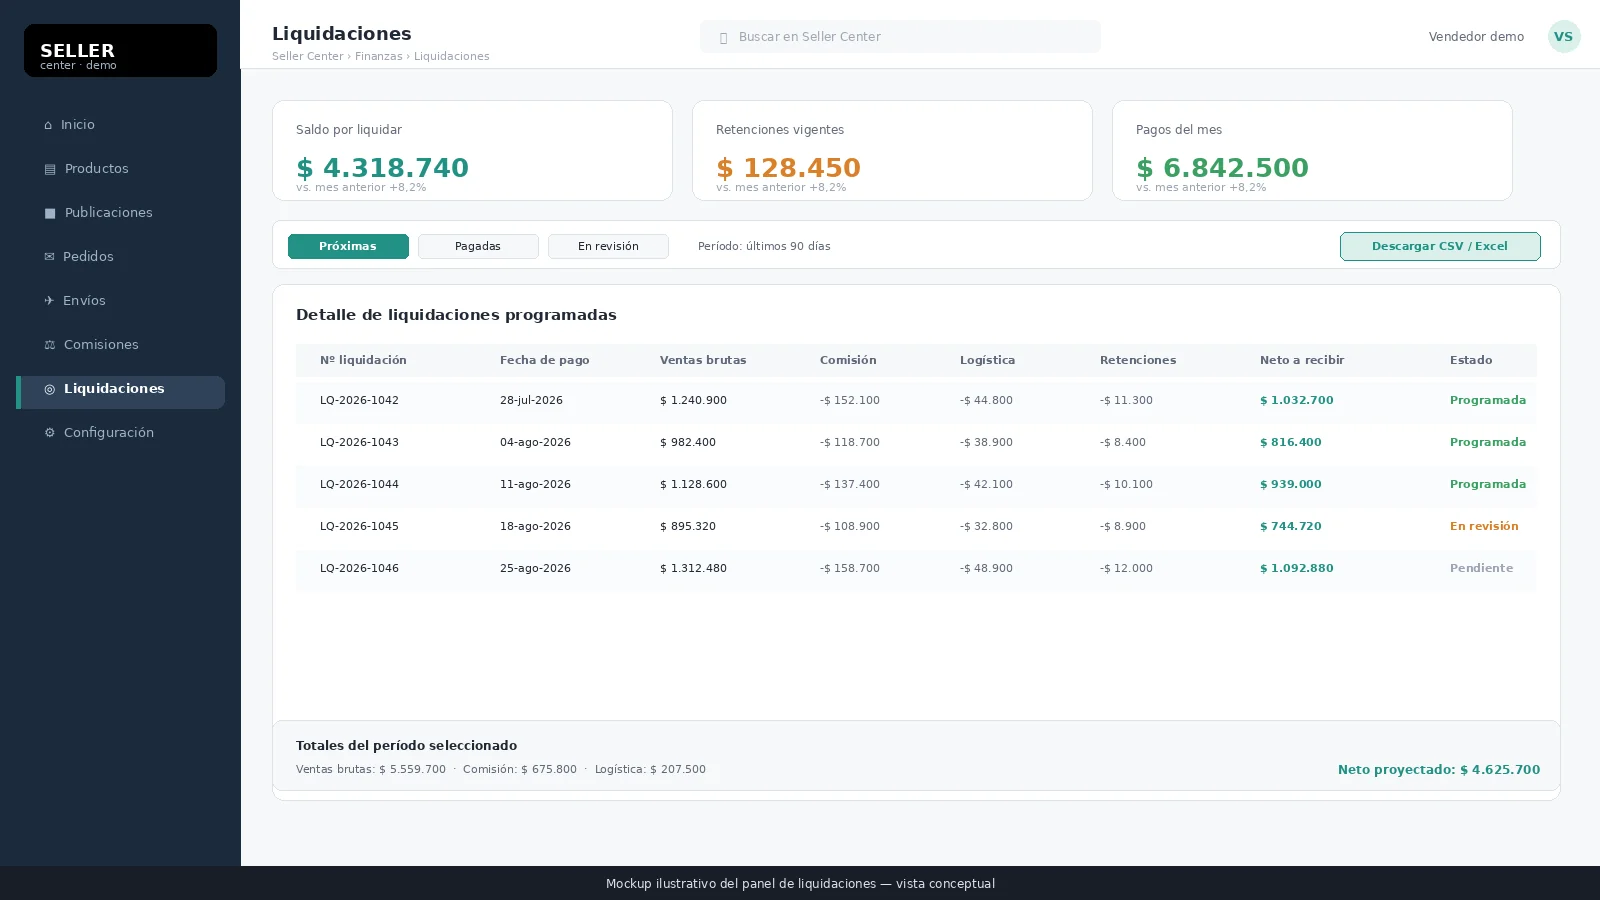Click Neto proyectado: $ 4.625.700
1600x900 pixels.
[x=1439, y=770]
